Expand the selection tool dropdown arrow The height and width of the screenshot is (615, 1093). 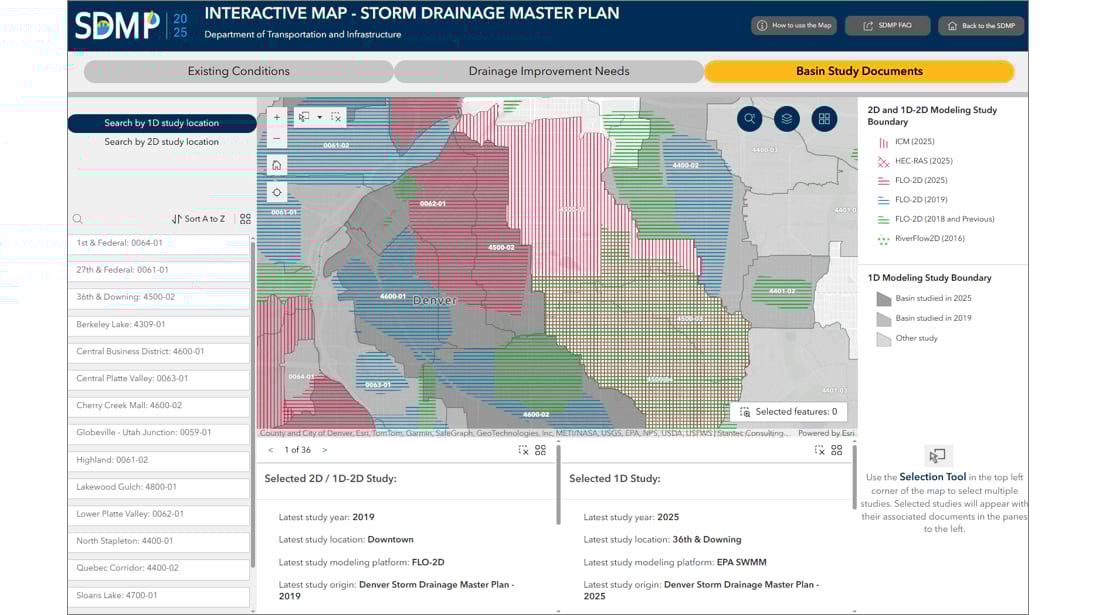pyautogui.click(x=320, y=117)
